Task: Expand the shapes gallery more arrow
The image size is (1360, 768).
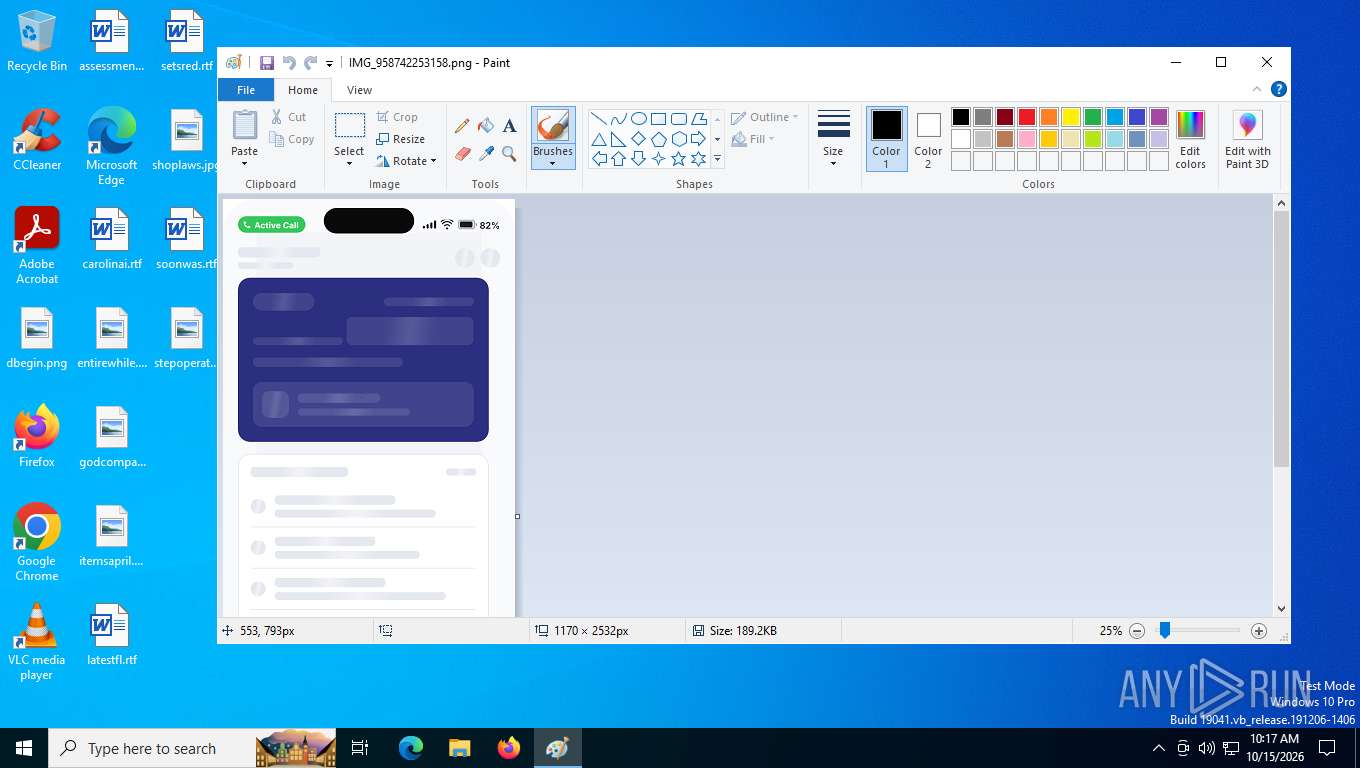Action: (x=717, y=159)
